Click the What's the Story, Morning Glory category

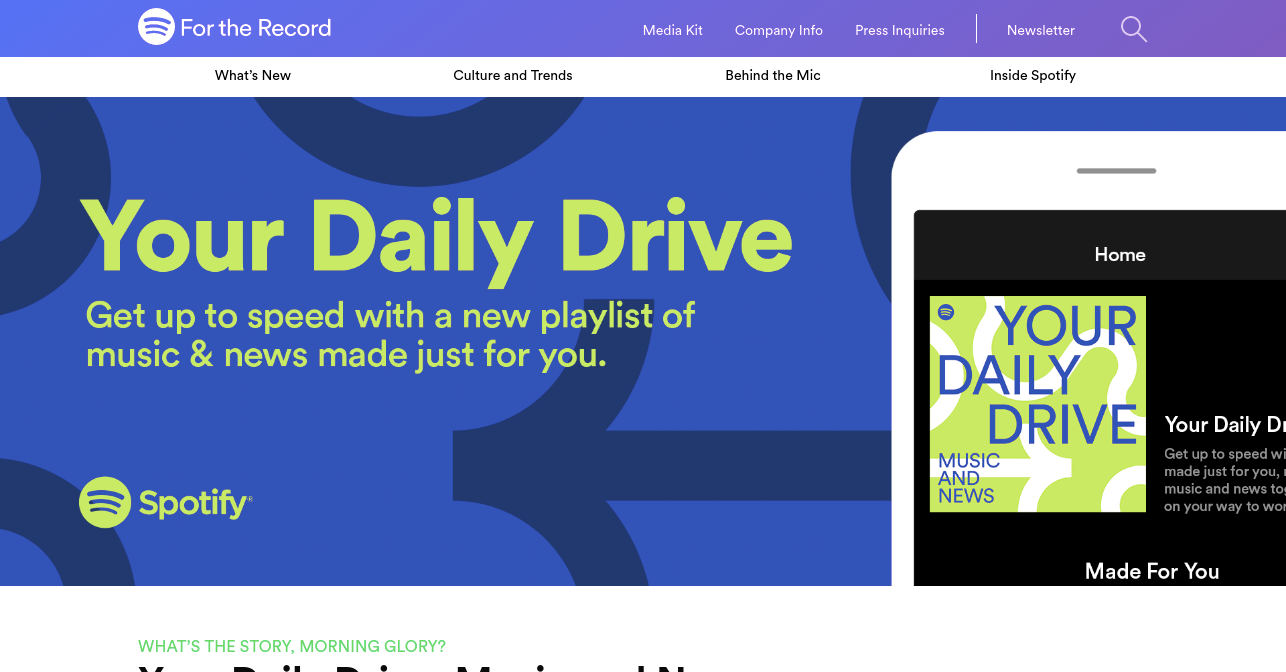pos(292,646)
